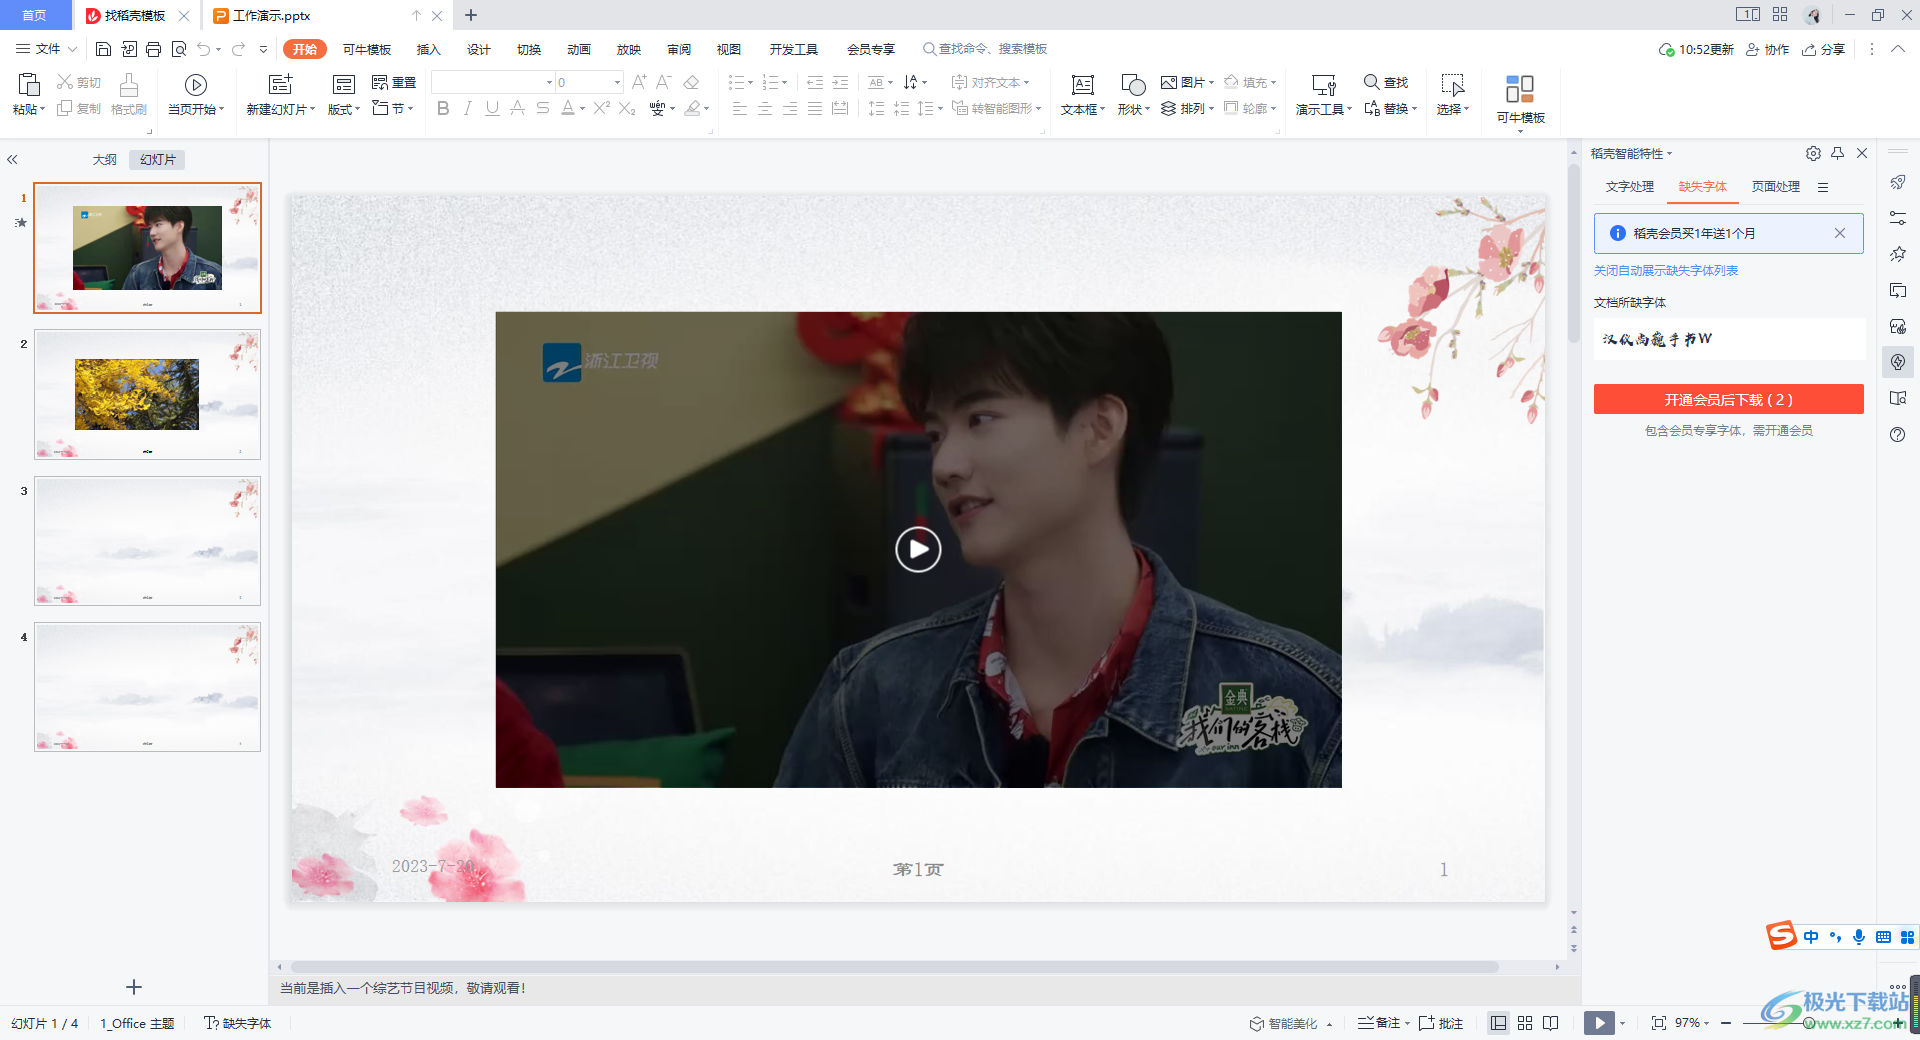Click the zoom slider in status bar

pyautogui.click(x=1810, y=1023)
